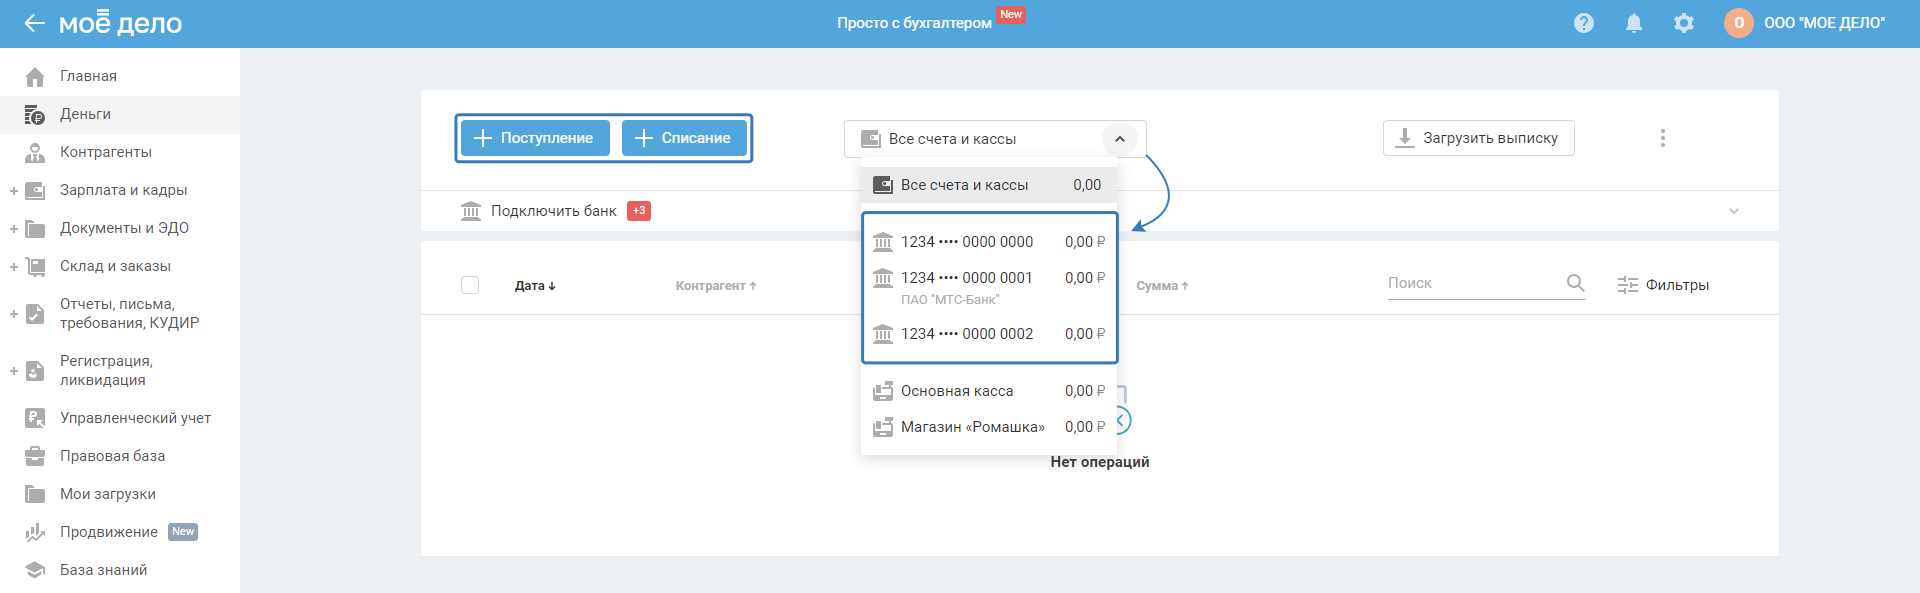Click the Склад и заказы cart icon
The width and height of the screenshot is (1920, 593).
click(x=35, y=266)
